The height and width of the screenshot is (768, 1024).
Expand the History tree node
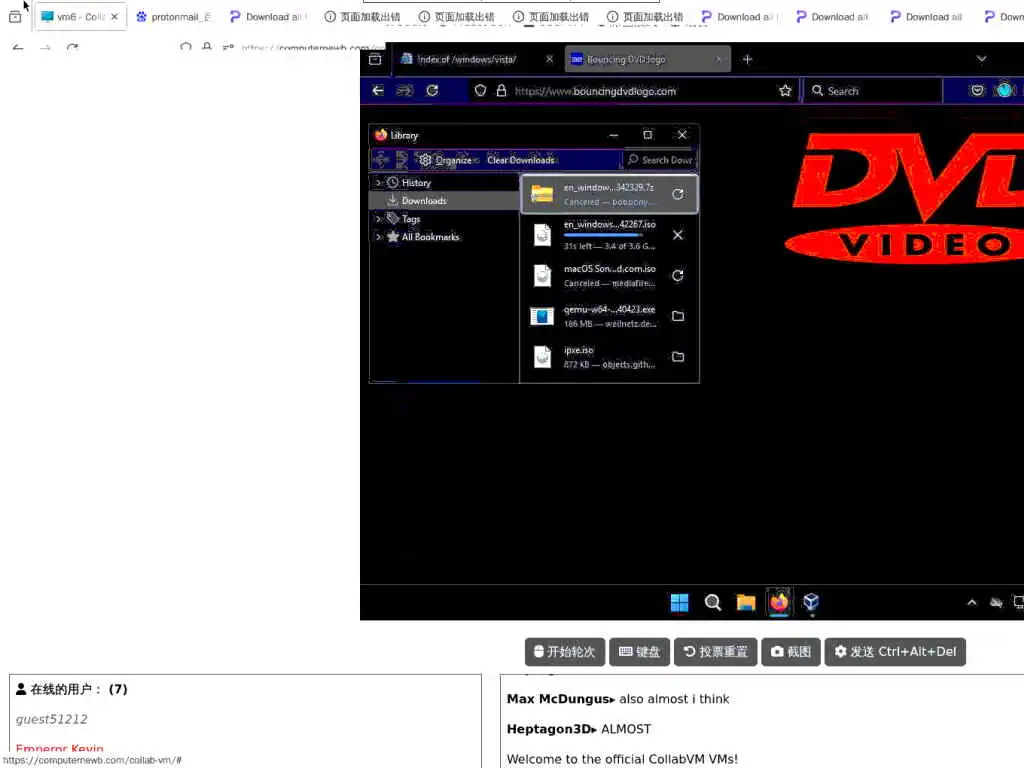[x=378, y=183]
